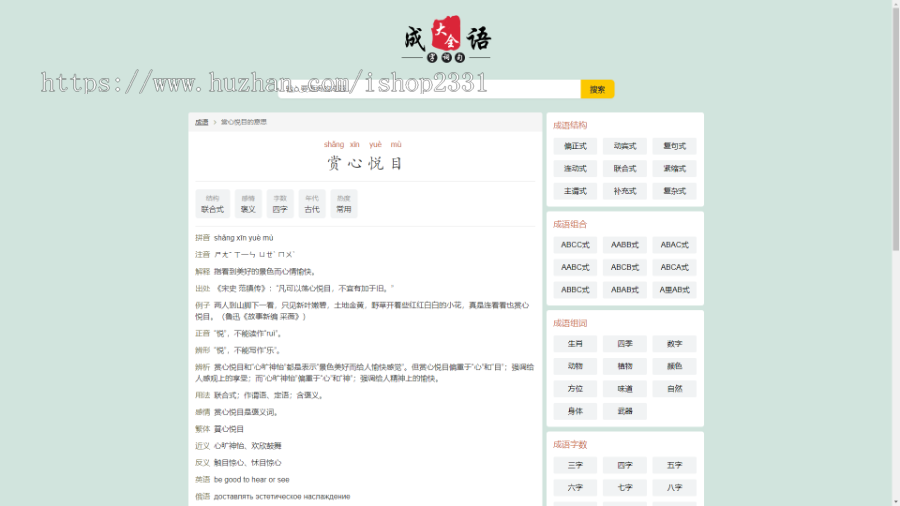Open the 偏正式 structure category
900x506 pixels.
(575, 146)
